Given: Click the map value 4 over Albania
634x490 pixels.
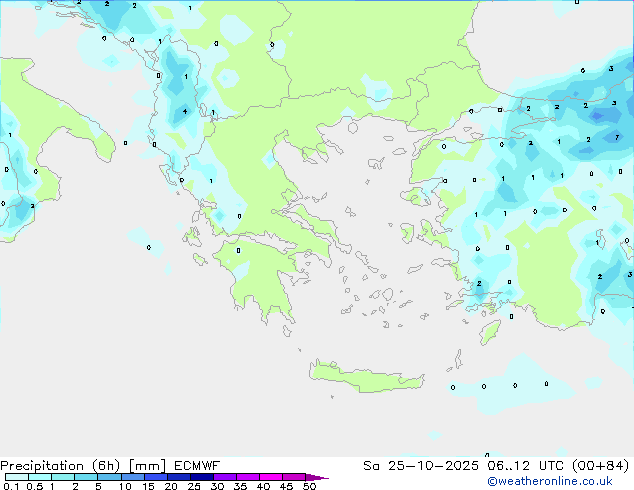Looking at the screenshot, I should pos(185,111).
